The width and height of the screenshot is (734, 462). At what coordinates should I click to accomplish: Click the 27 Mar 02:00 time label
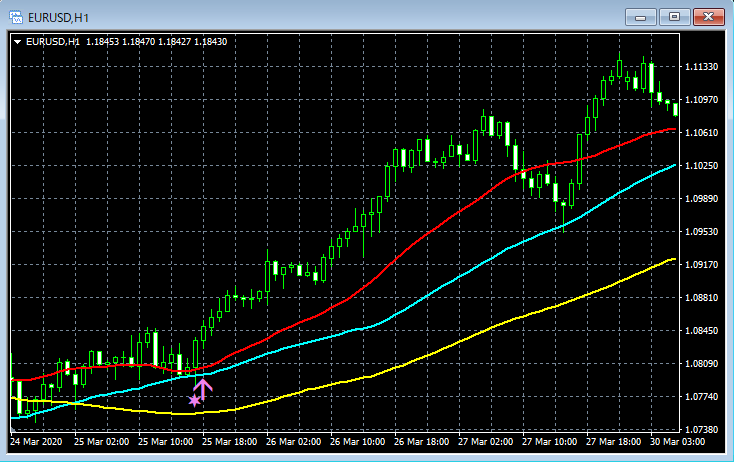point(485,442)
